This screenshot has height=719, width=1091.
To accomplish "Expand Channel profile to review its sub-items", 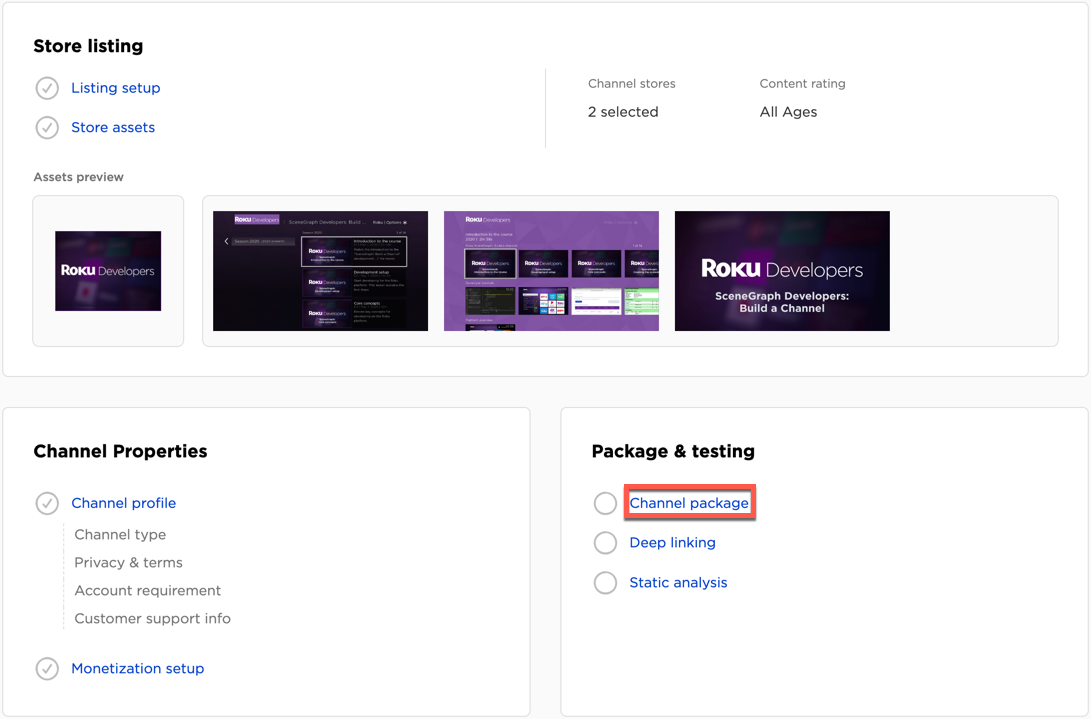I will (x=123, y=503).
